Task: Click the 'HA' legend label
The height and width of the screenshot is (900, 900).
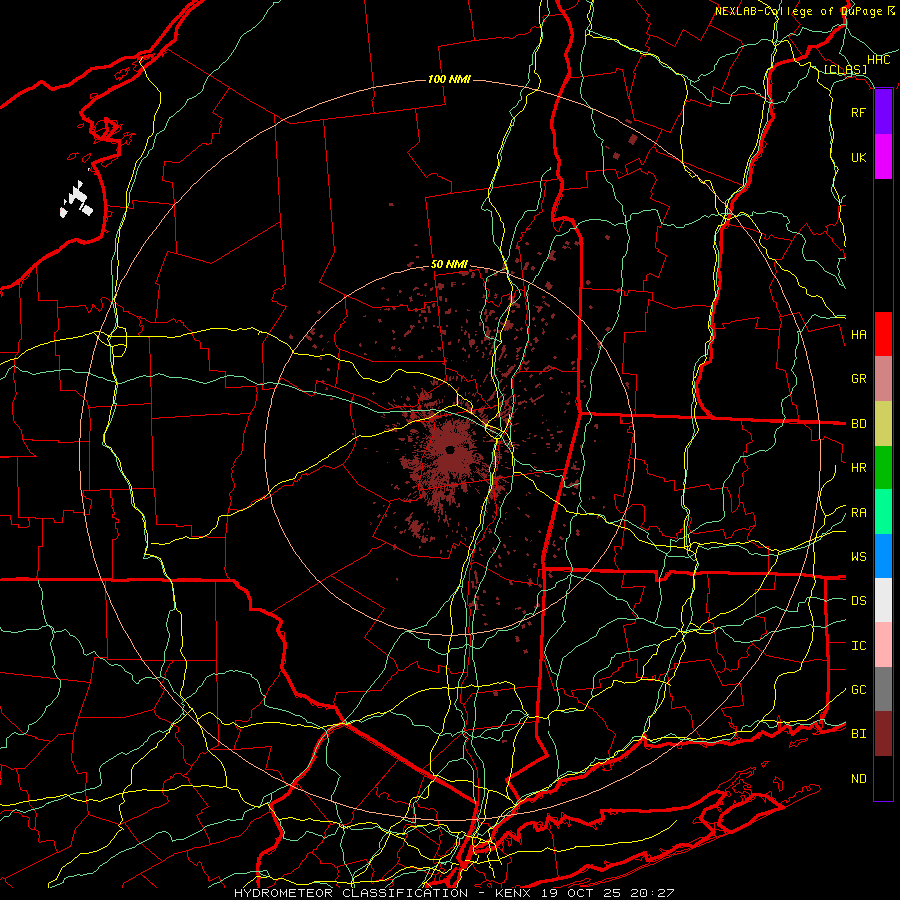Action: pyautogui.click(x=858, y=335)
